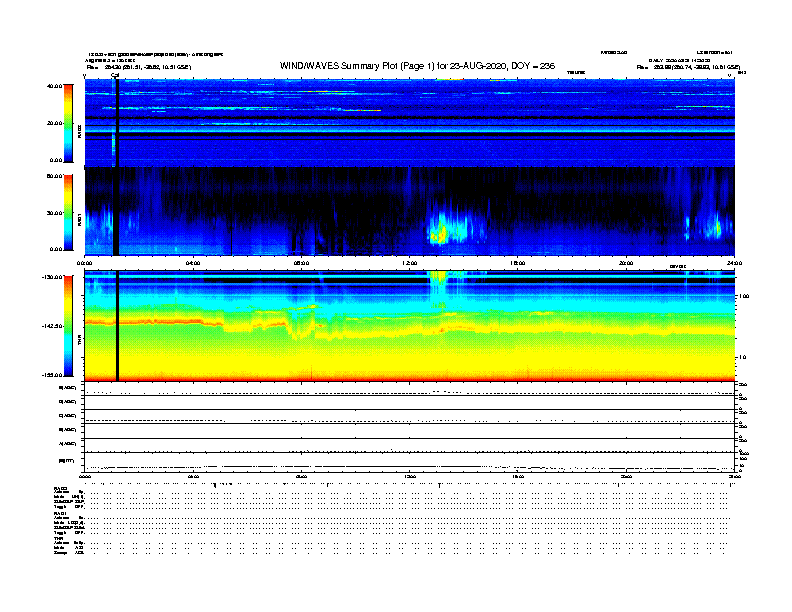
Task: Click the 12:00 tick below RAD1 spectrogram
Action: pos(410,263)
